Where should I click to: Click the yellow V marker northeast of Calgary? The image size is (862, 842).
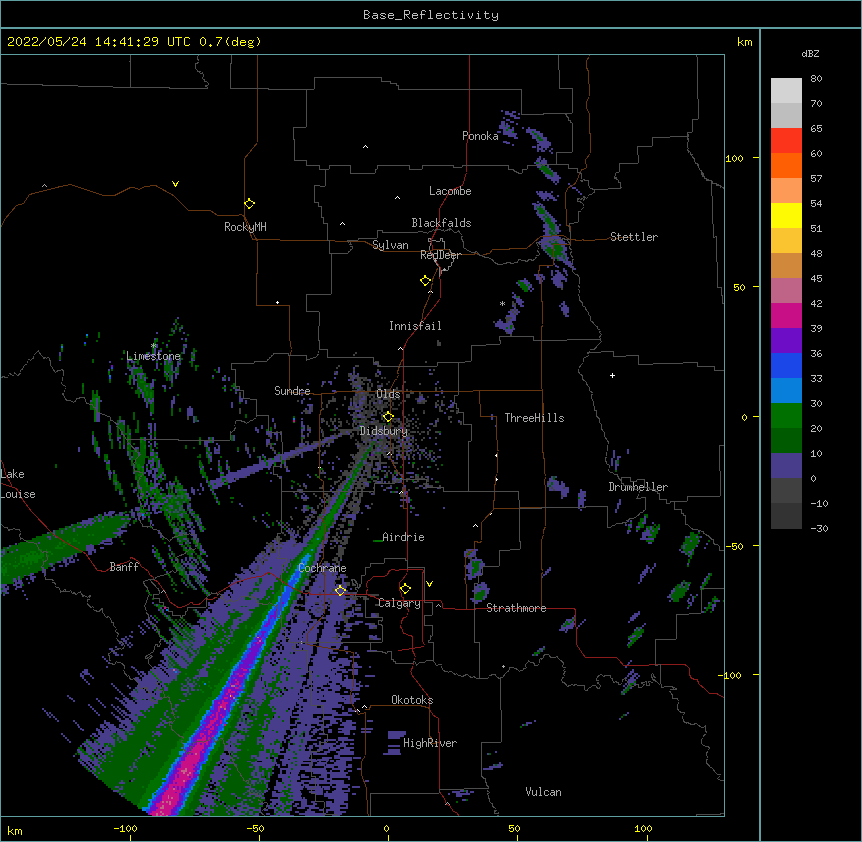[429, 584]
